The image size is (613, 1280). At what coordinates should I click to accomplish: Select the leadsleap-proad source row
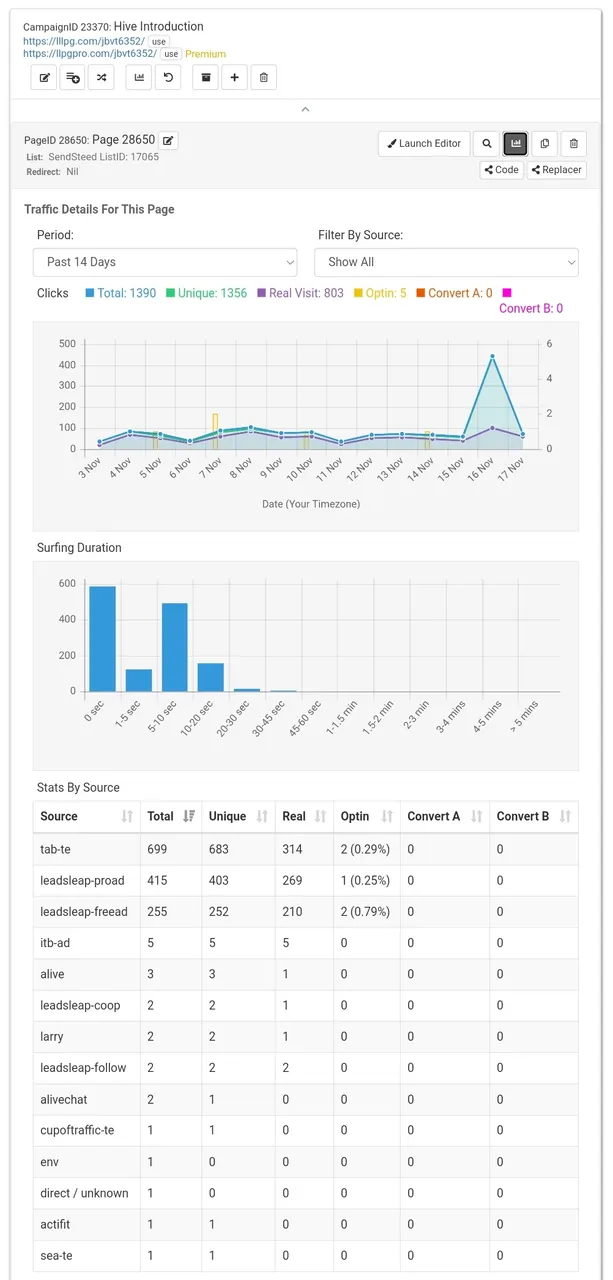[x=305, y=881]
